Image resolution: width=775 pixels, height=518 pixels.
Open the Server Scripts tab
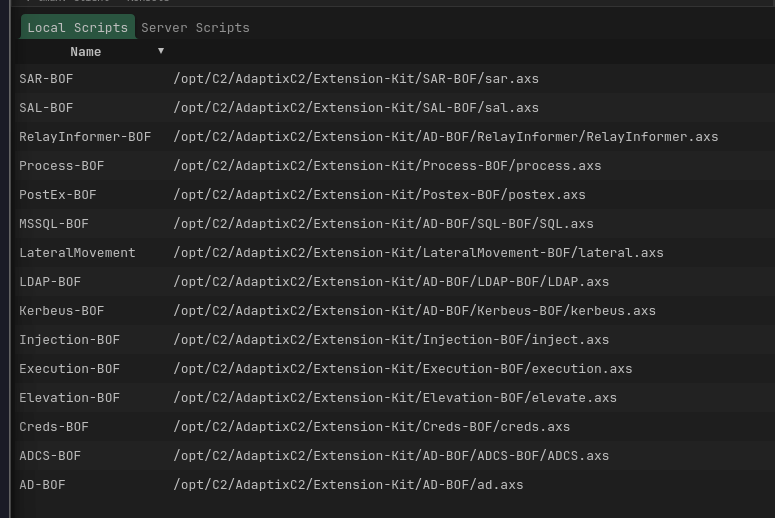(x=195, y=27)
